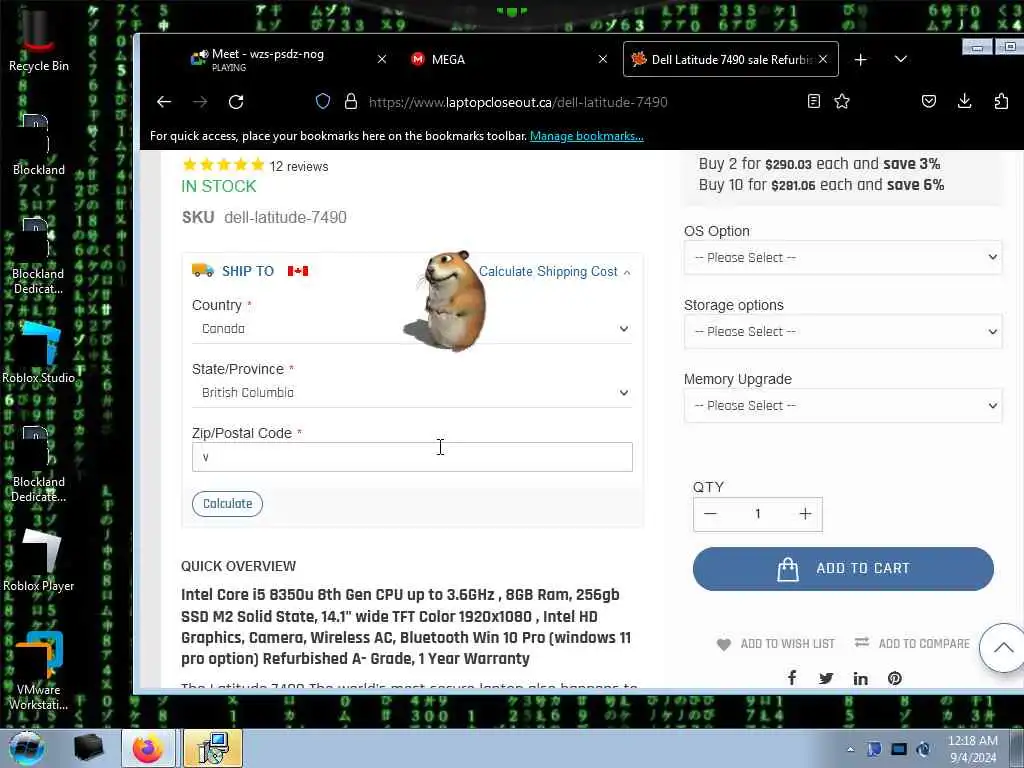This screenshot has width=1024, height=768.
Task: Click the taskbar computer setup icon
Action: coord(213,748)
